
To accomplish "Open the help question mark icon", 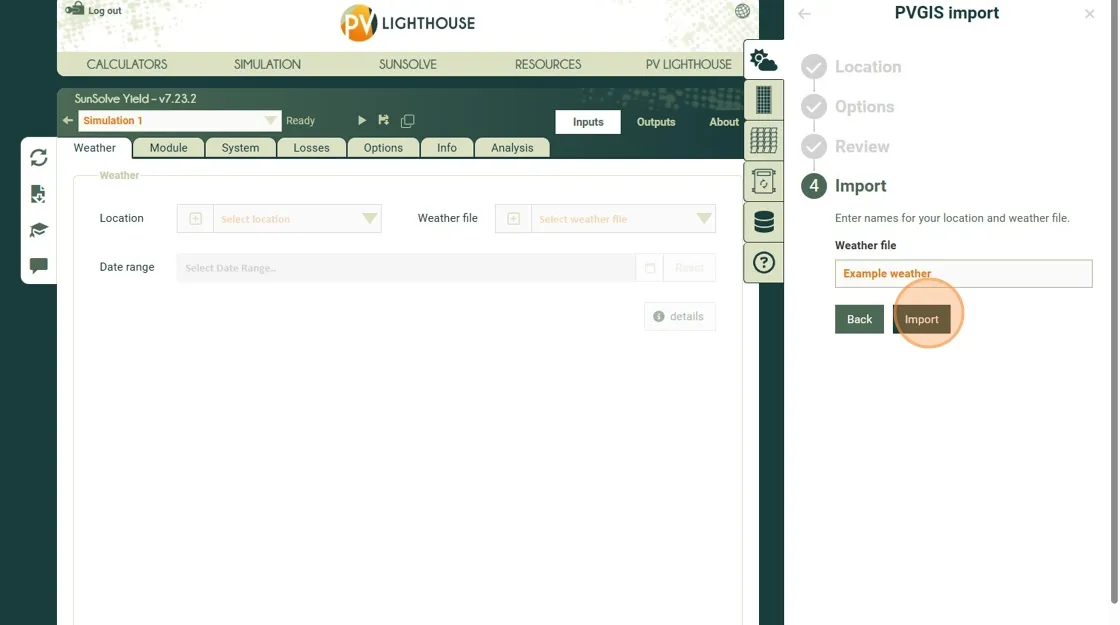I will (764, 263).
